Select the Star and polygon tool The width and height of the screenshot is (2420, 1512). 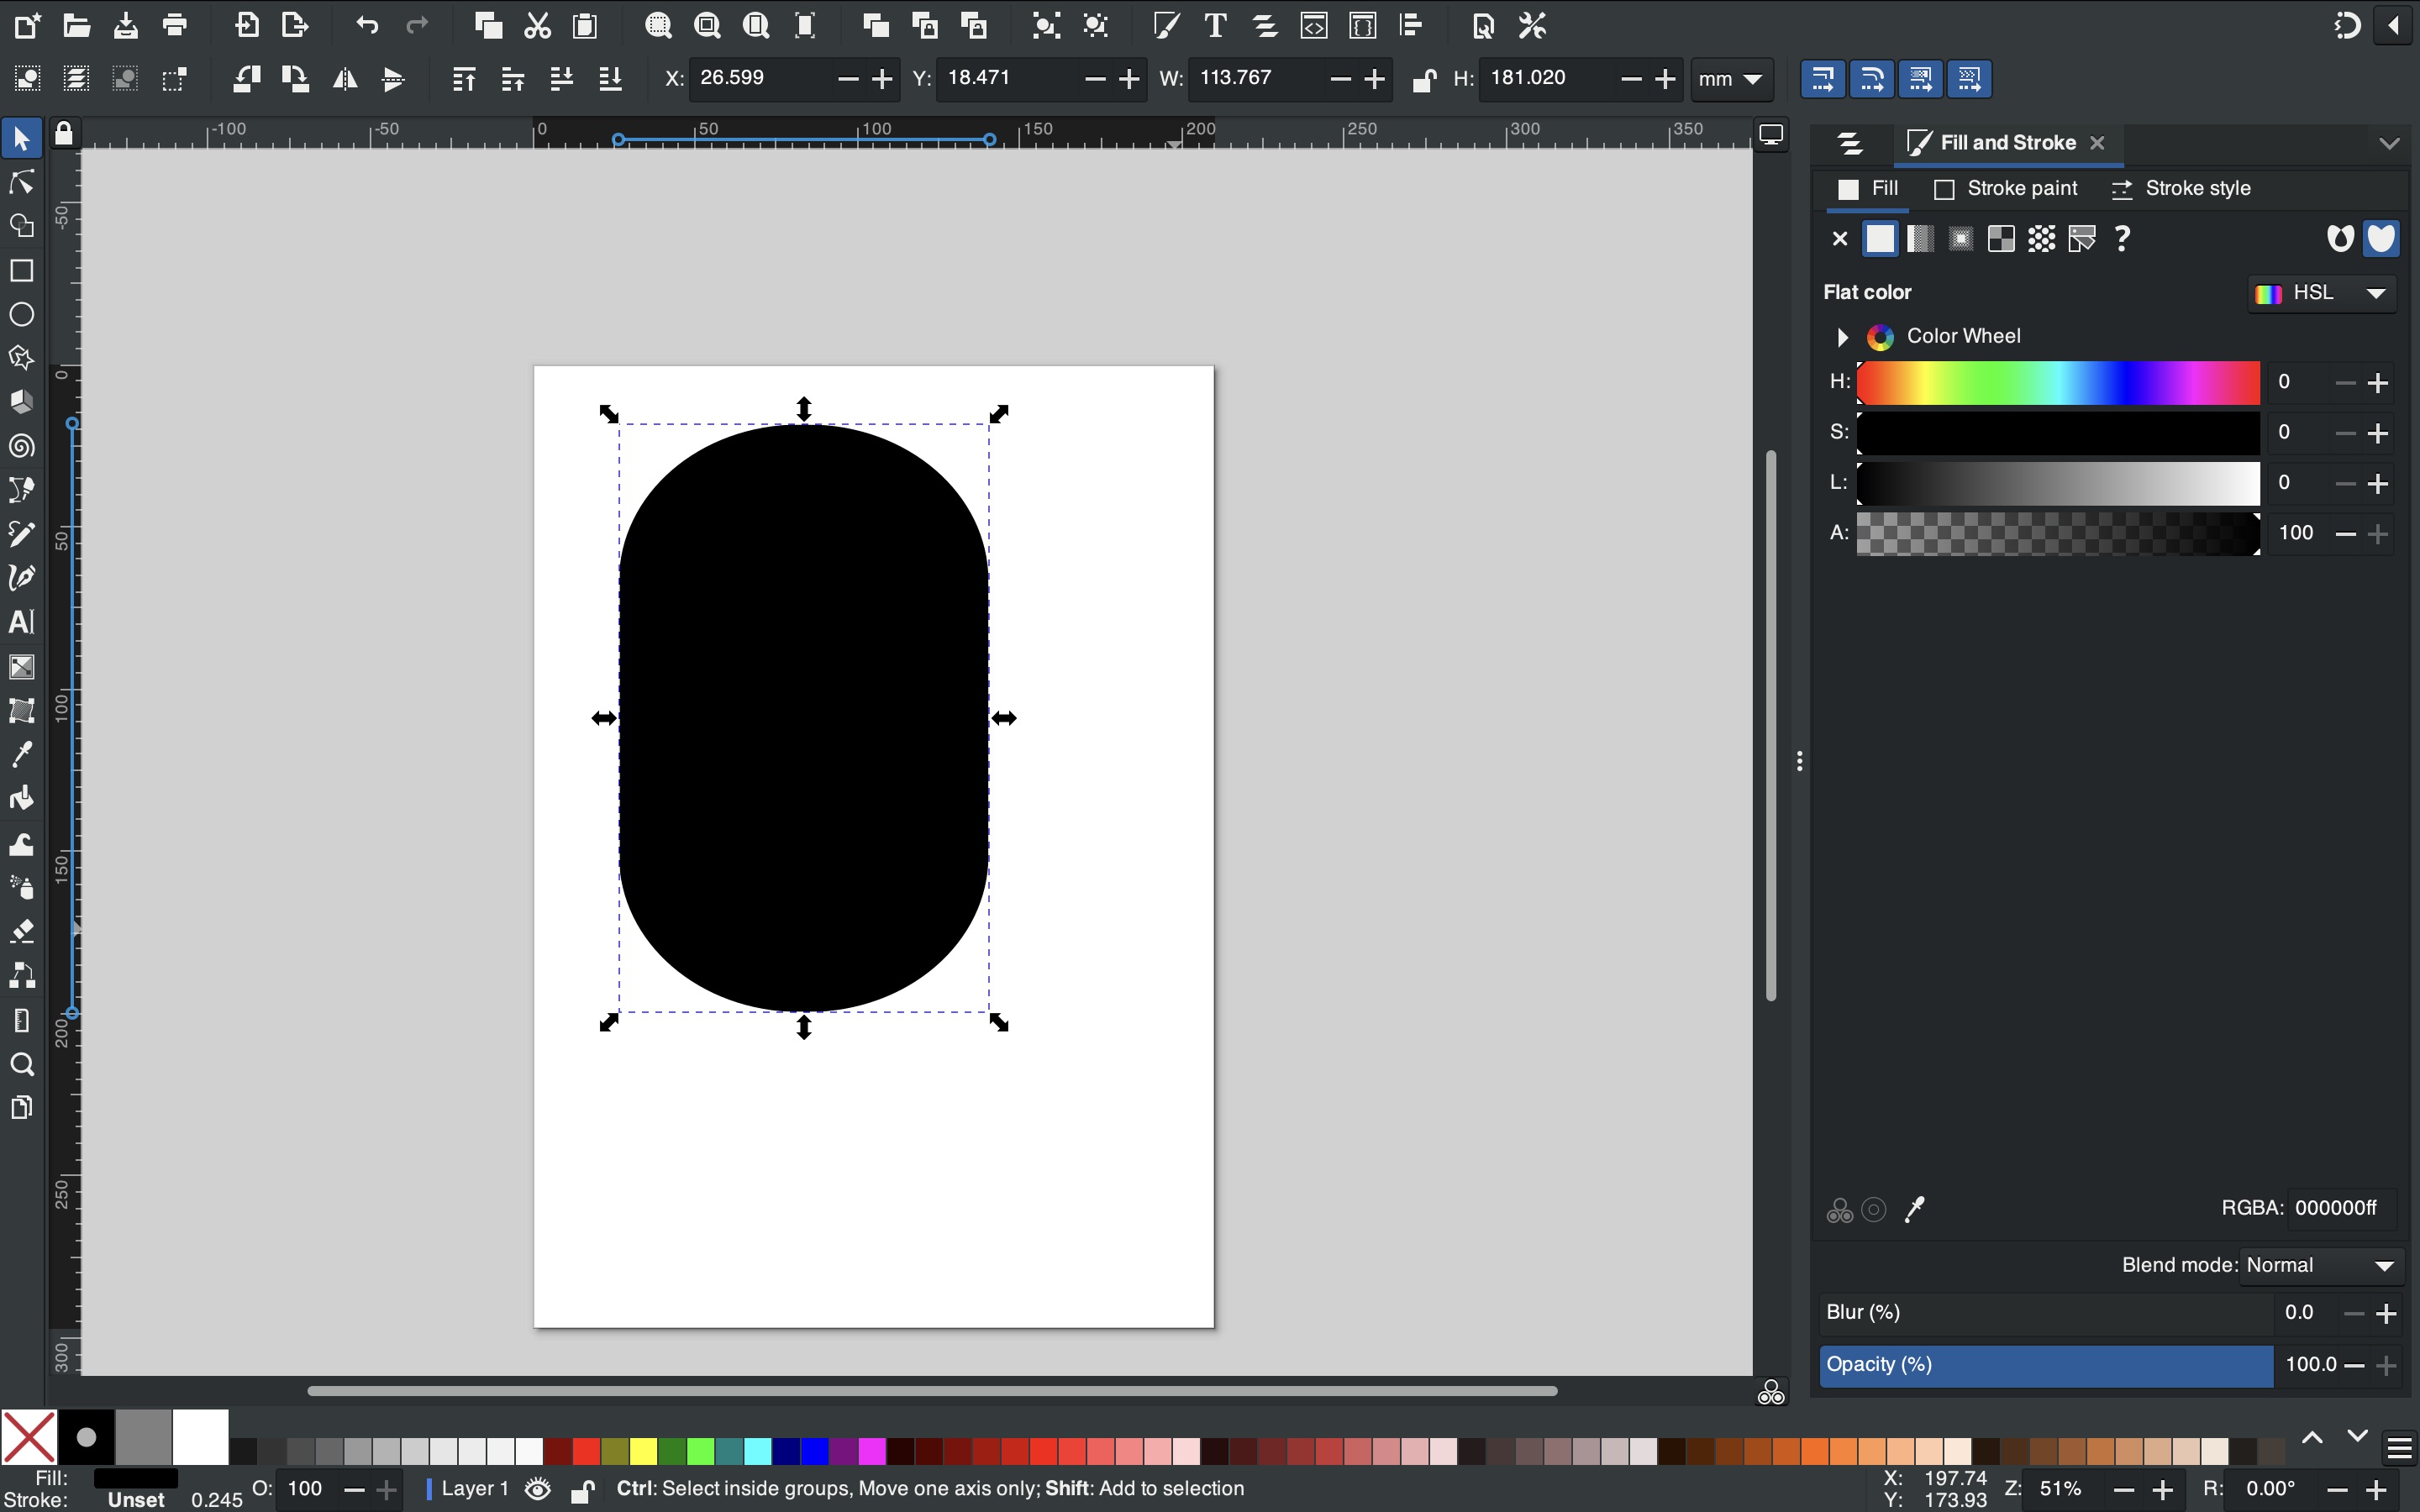(x=22, y=358)
